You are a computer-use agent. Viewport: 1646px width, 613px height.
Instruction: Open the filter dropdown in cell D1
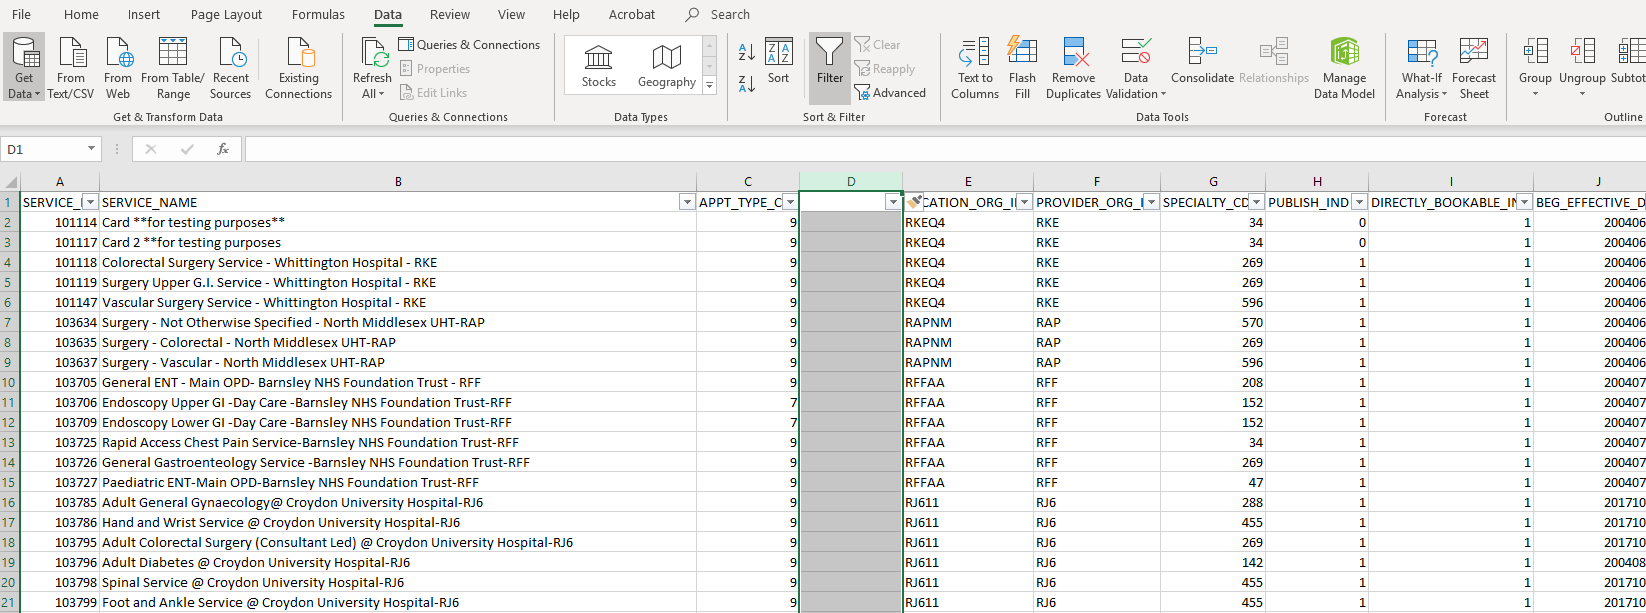[893, 202]
